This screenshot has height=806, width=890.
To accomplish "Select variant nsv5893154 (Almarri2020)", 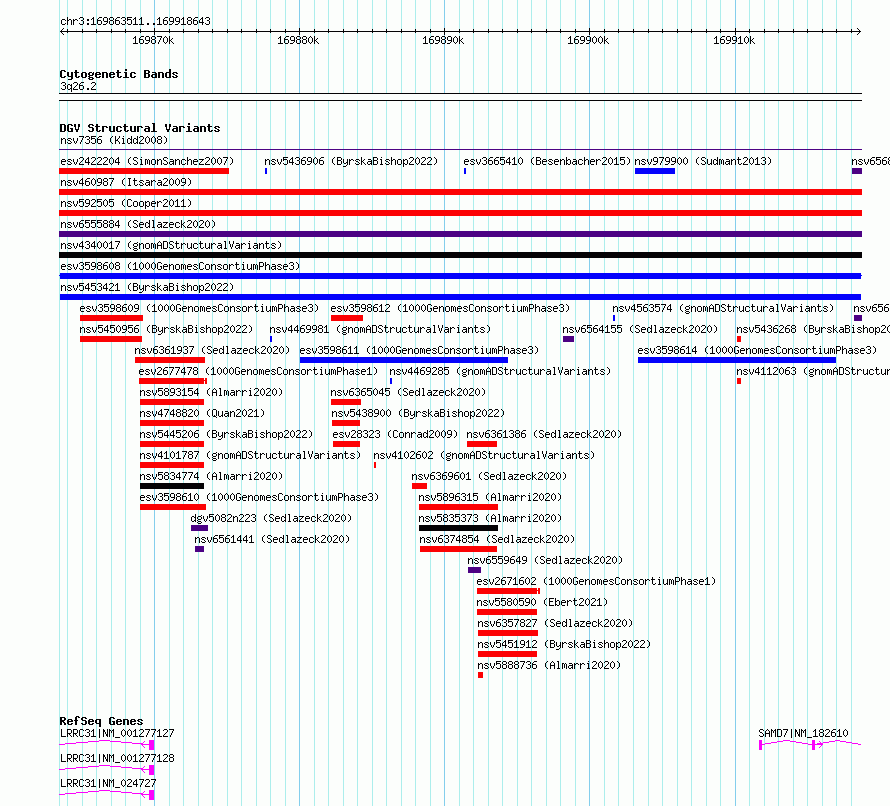I will [x=211, y=392].
